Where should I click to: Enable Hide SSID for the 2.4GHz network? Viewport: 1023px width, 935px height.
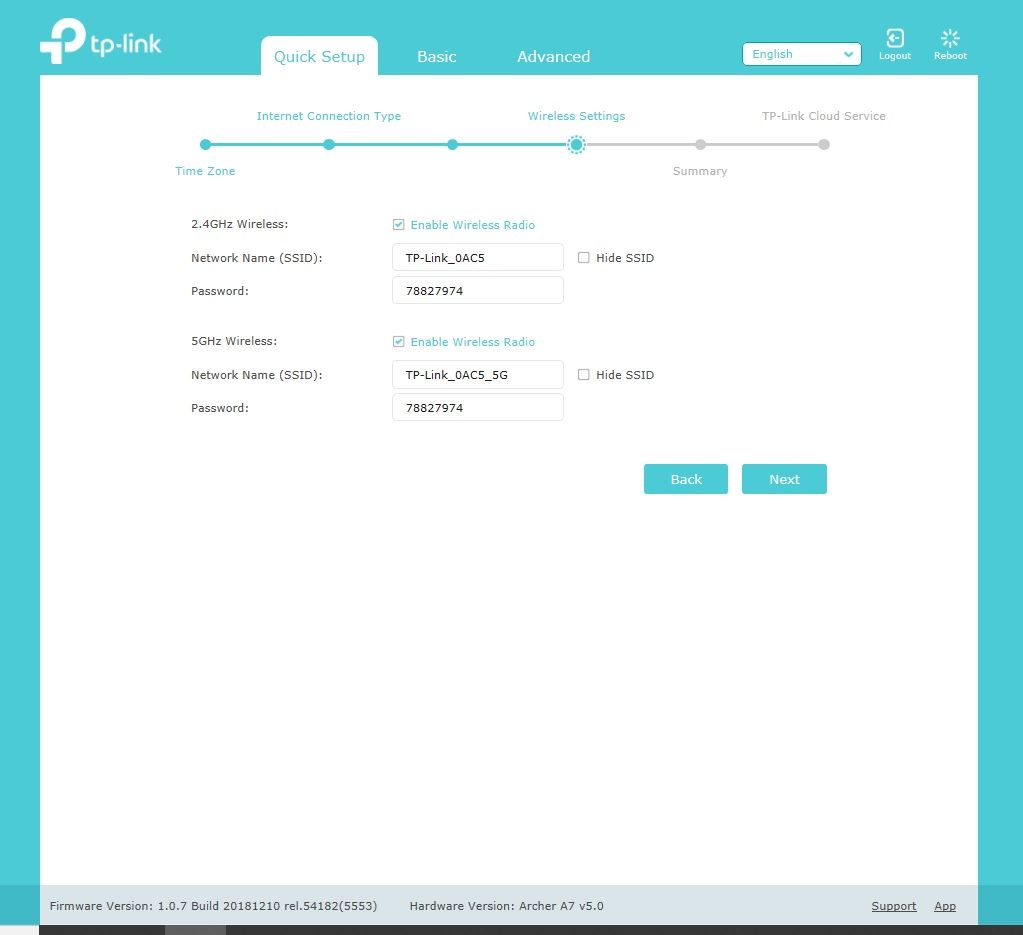click(x=583, y=257)
